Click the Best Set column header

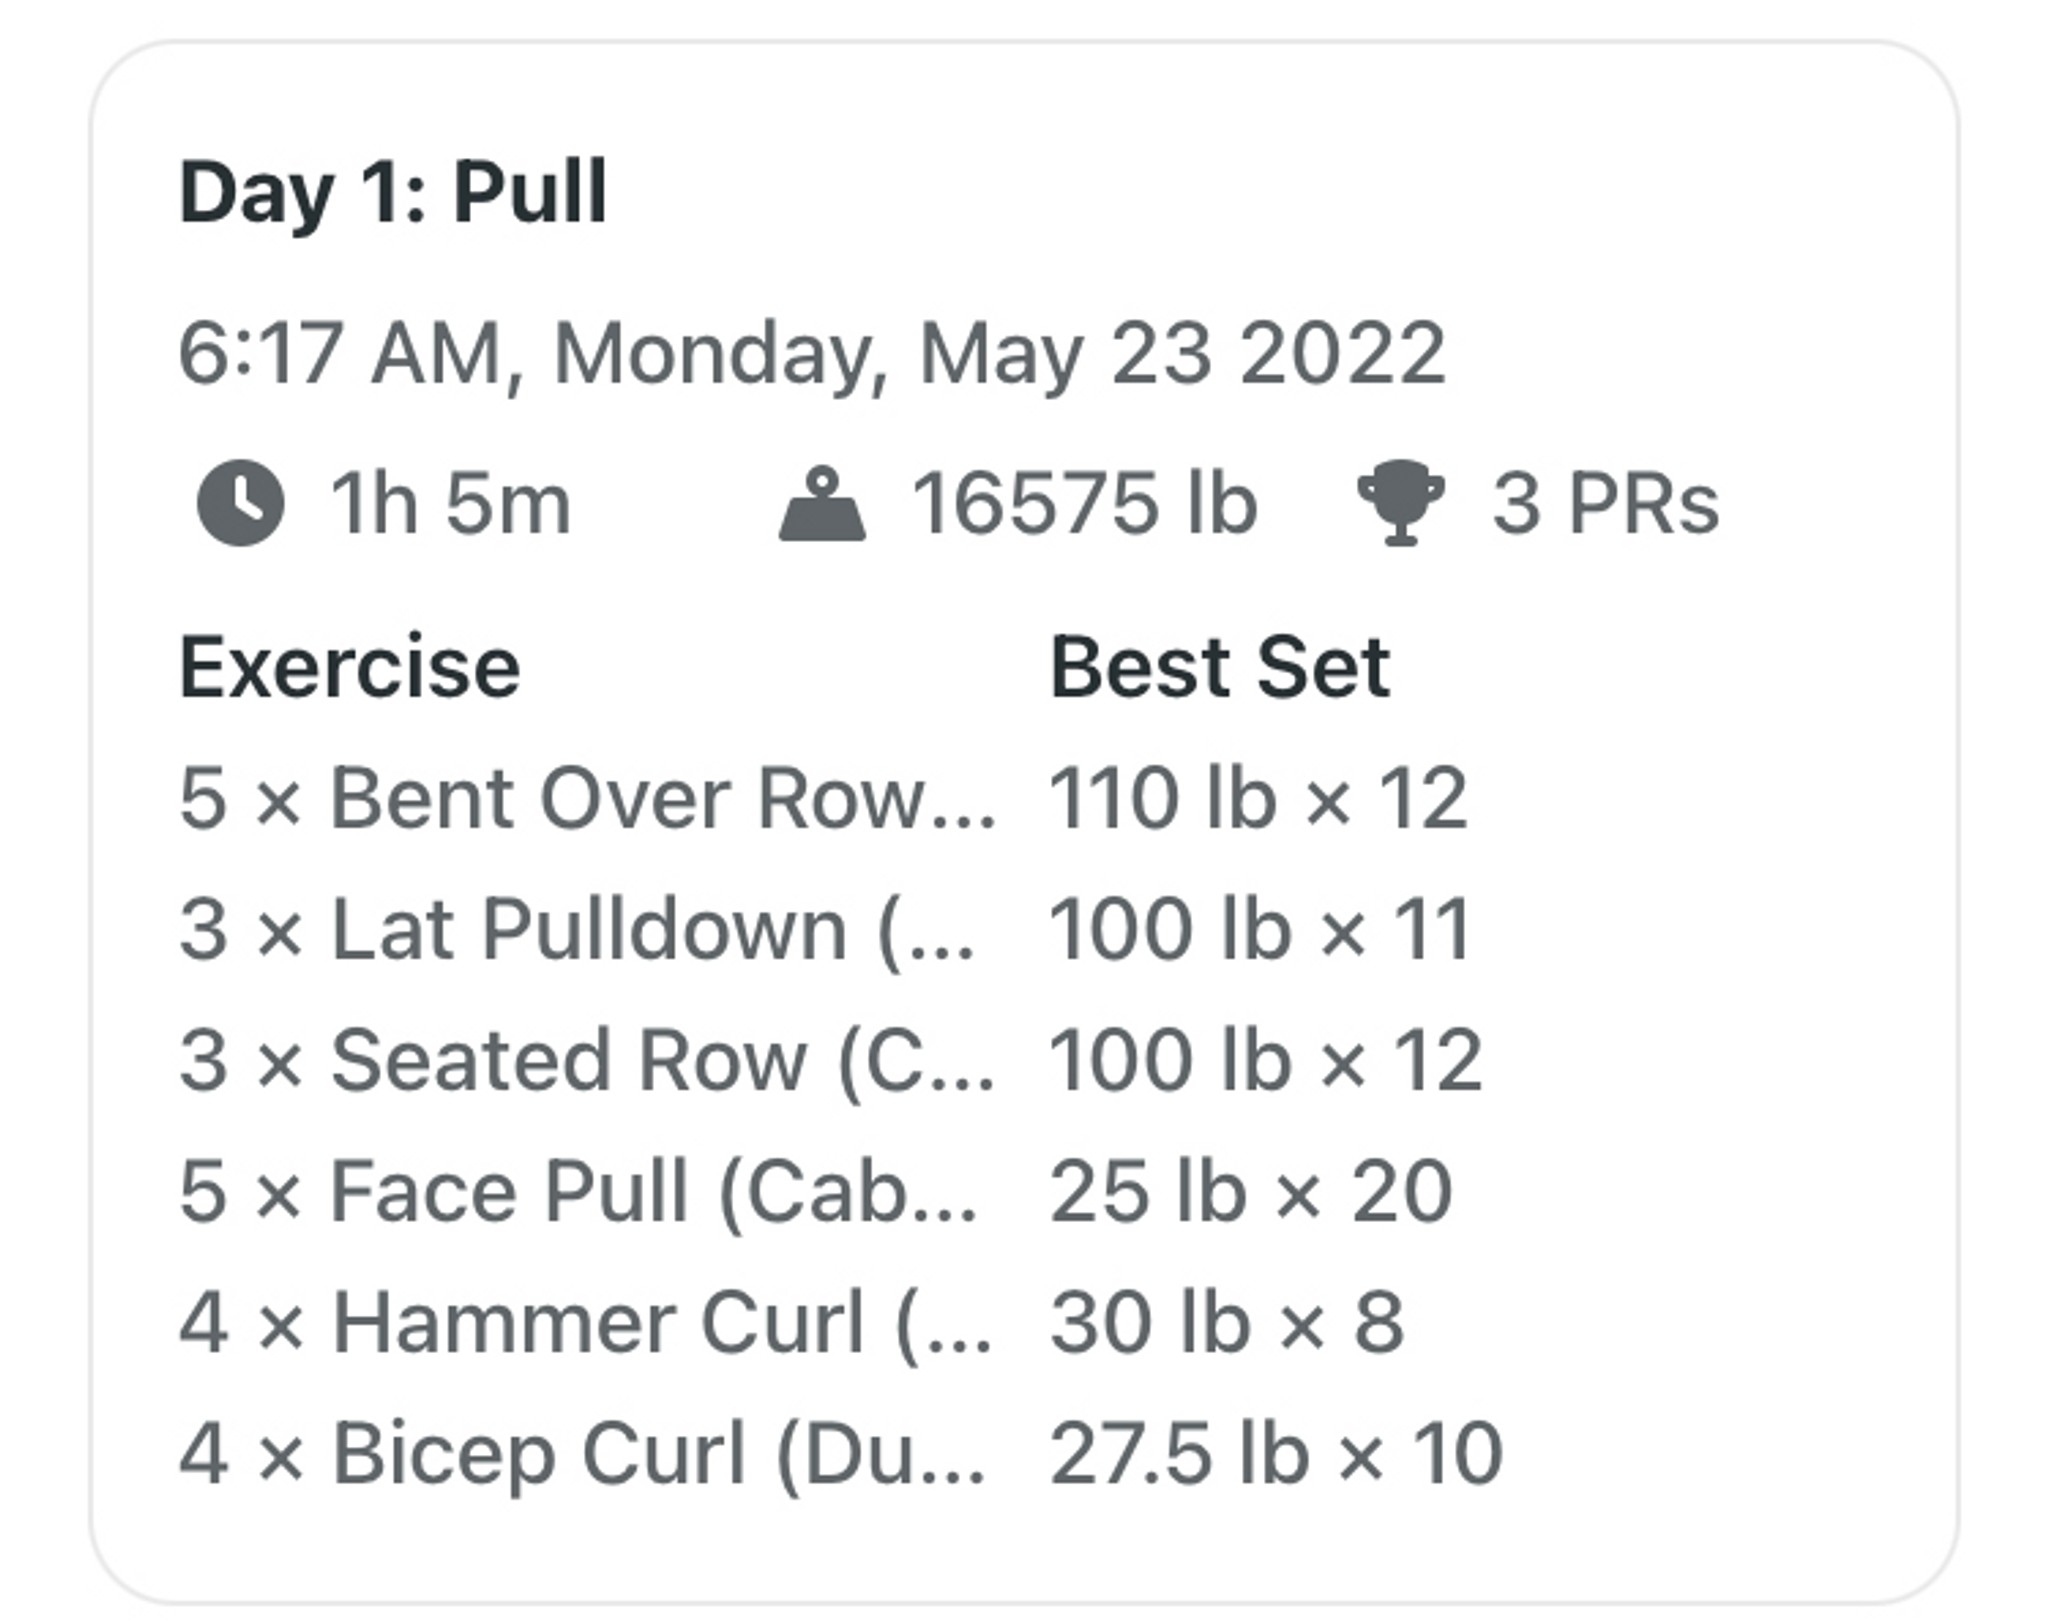(x=1220, y=667)
